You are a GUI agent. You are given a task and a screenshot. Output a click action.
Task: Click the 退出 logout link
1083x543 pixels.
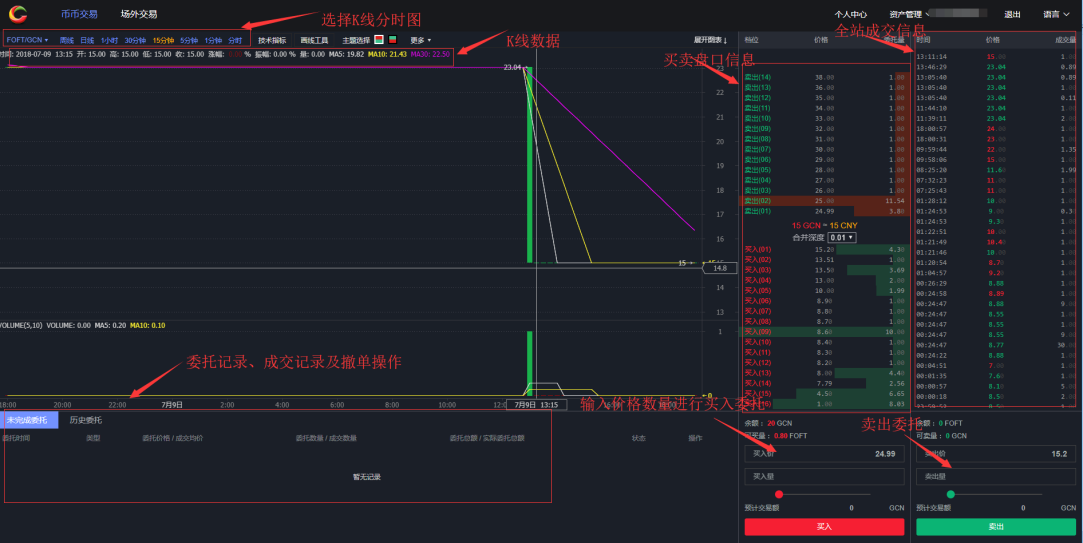(1012, 14)
